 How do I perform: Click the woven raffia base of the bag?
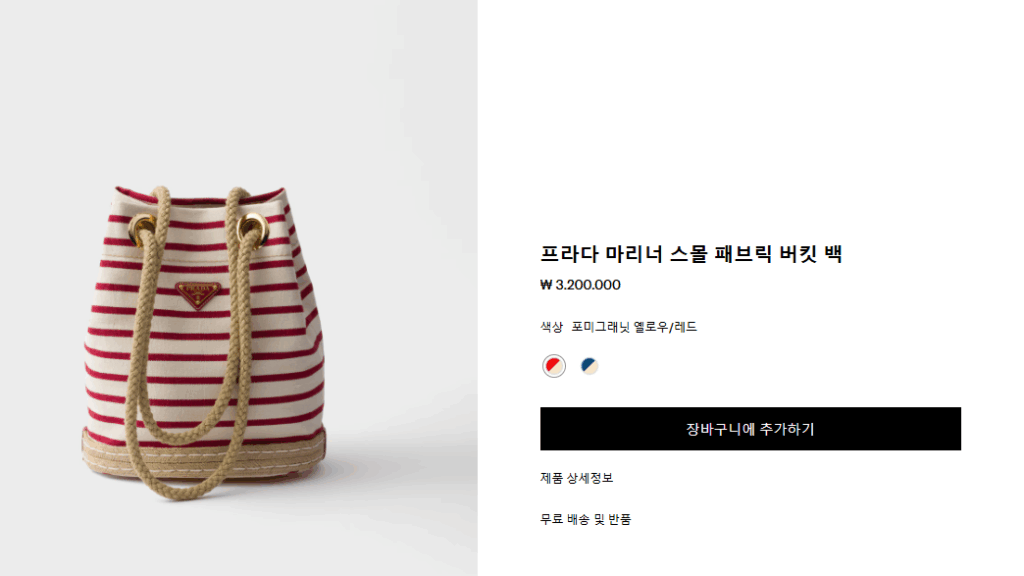coord(203,455)
